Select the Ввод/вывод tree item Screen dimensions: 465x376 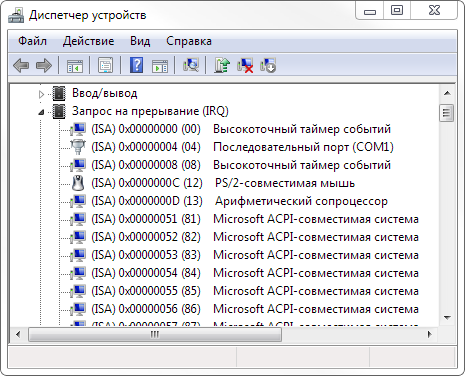click(x=105, y=93)
